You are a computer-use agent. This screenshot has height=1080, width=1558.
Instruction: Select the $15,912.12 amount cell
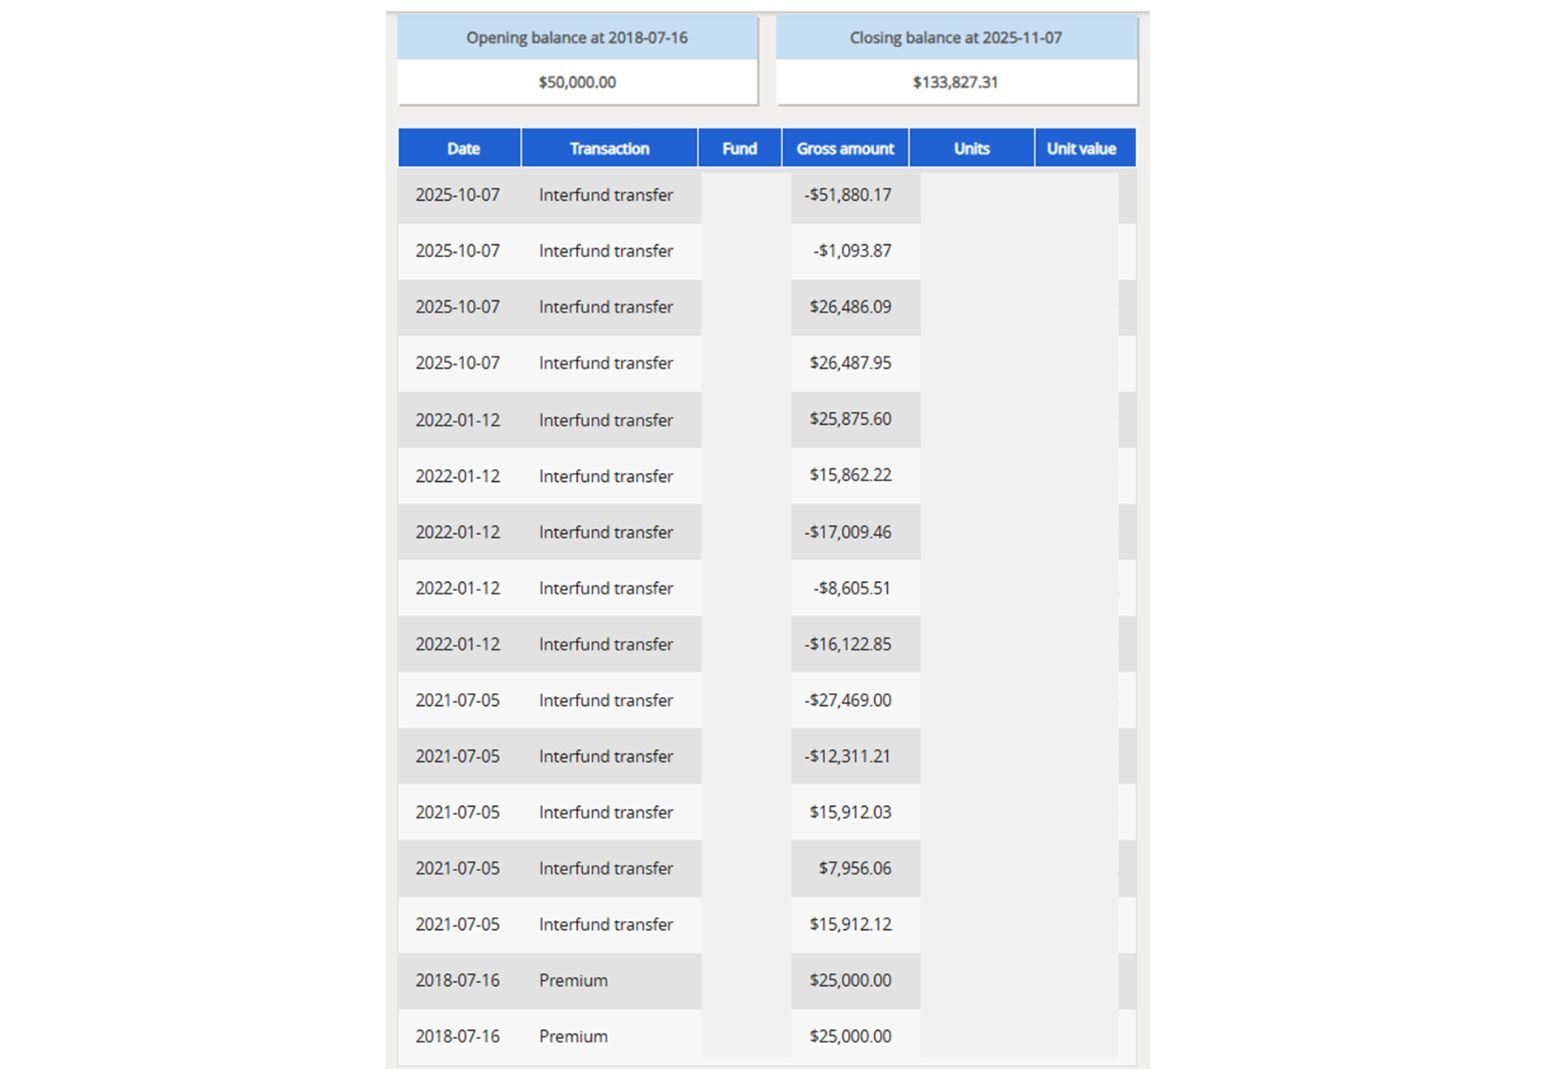pos(850,924)
